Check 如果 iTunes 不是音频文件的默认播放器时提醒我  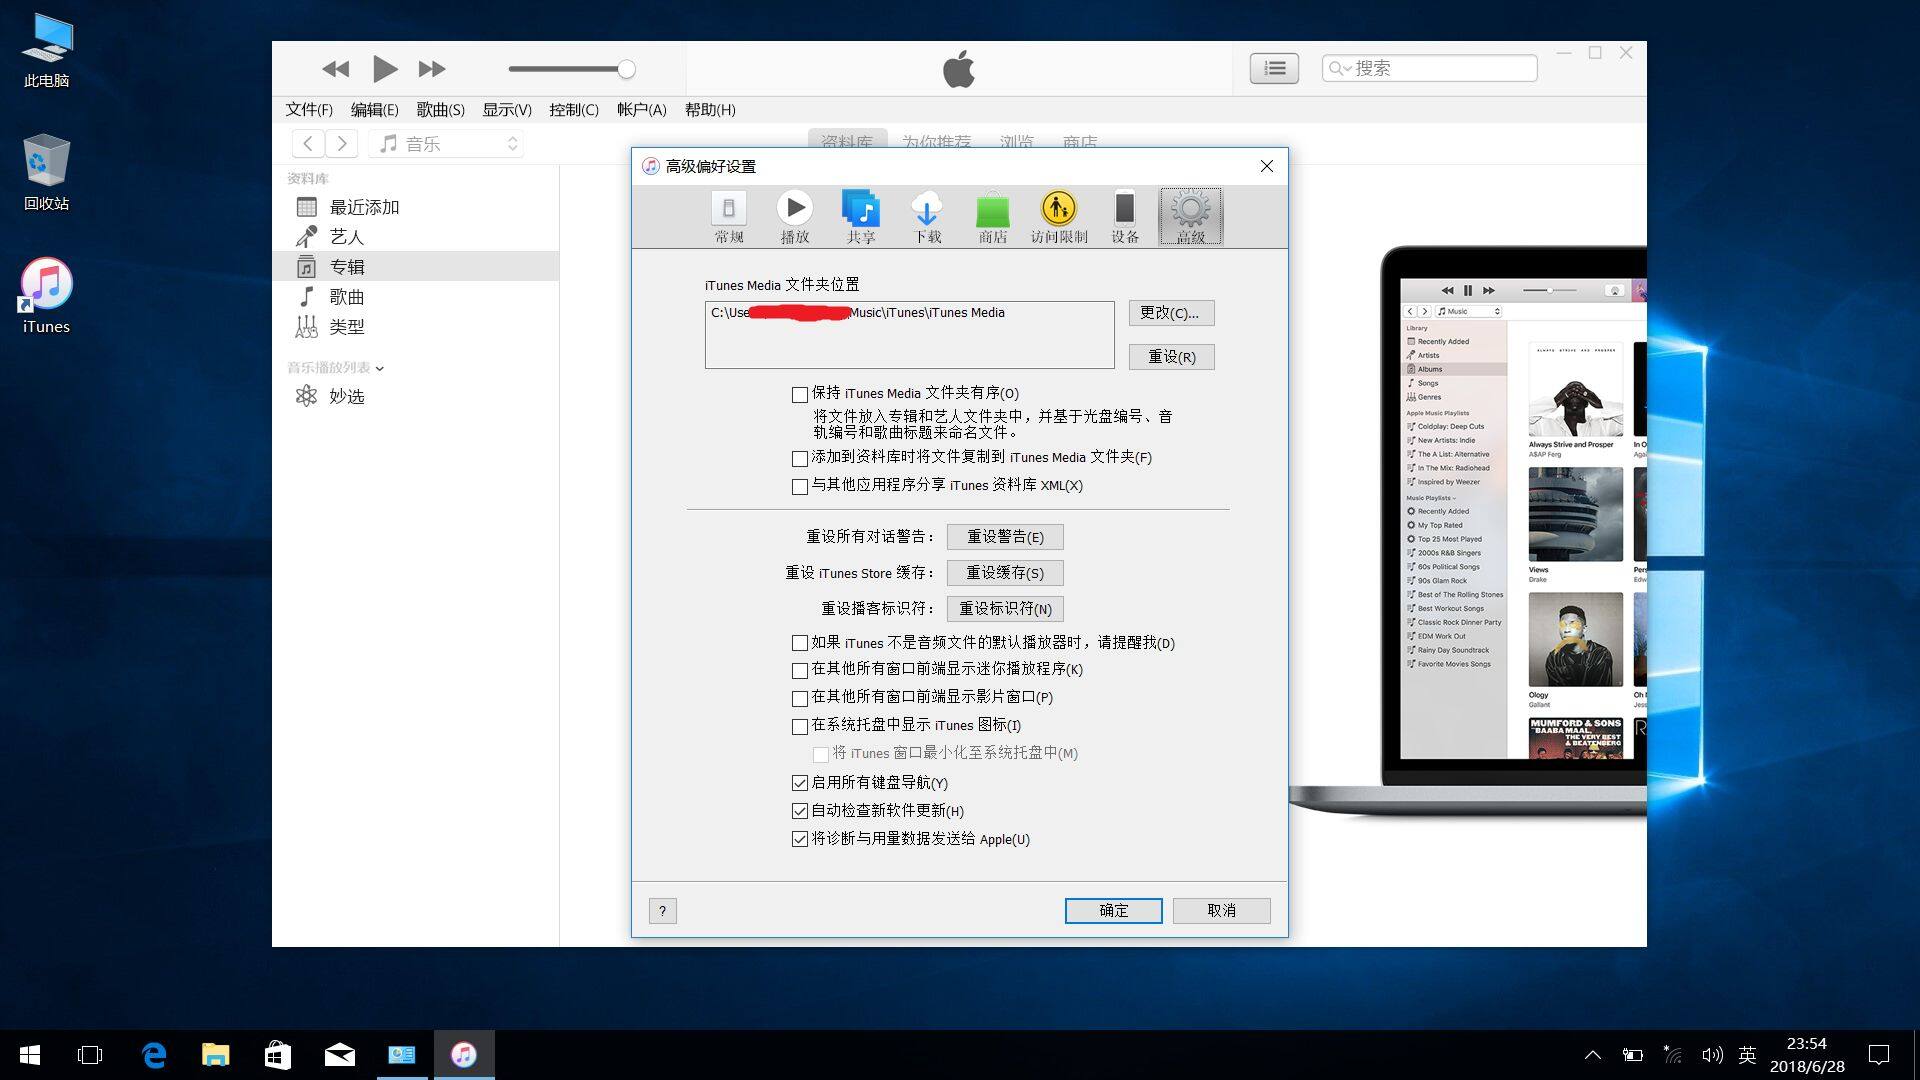pyautogui.click(x=800, y=643)
